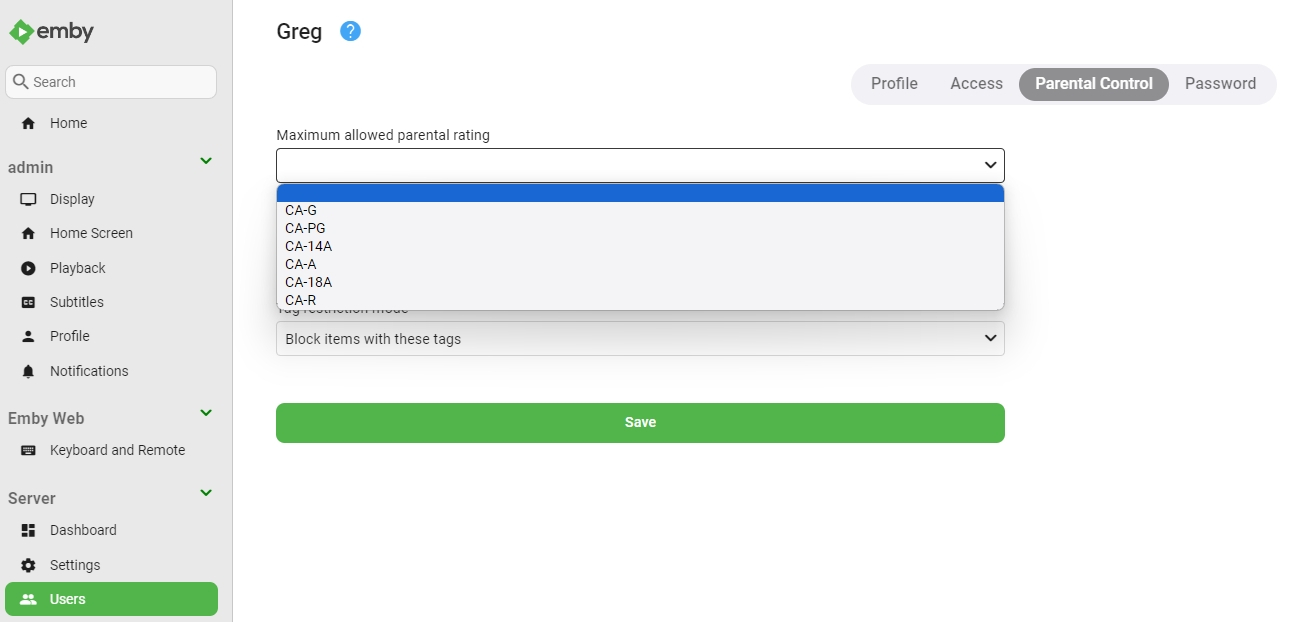Screen dimensions: 1305x622
Task: Select the Parental Control tab
Action: [1094, 84]
